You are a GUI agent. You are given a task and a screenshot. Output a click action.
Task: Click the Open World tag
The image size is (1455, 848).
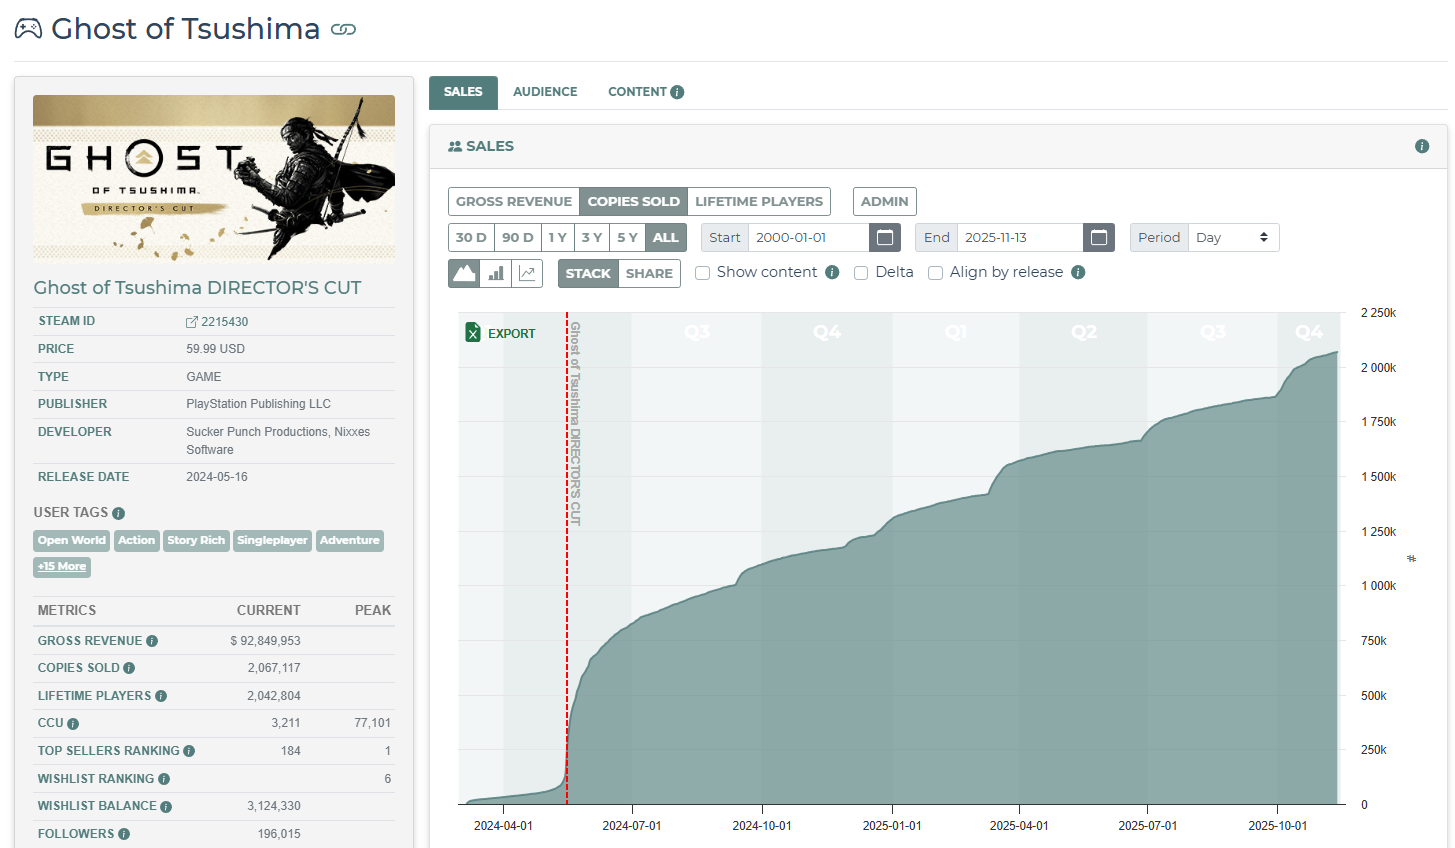pos(72,540)
